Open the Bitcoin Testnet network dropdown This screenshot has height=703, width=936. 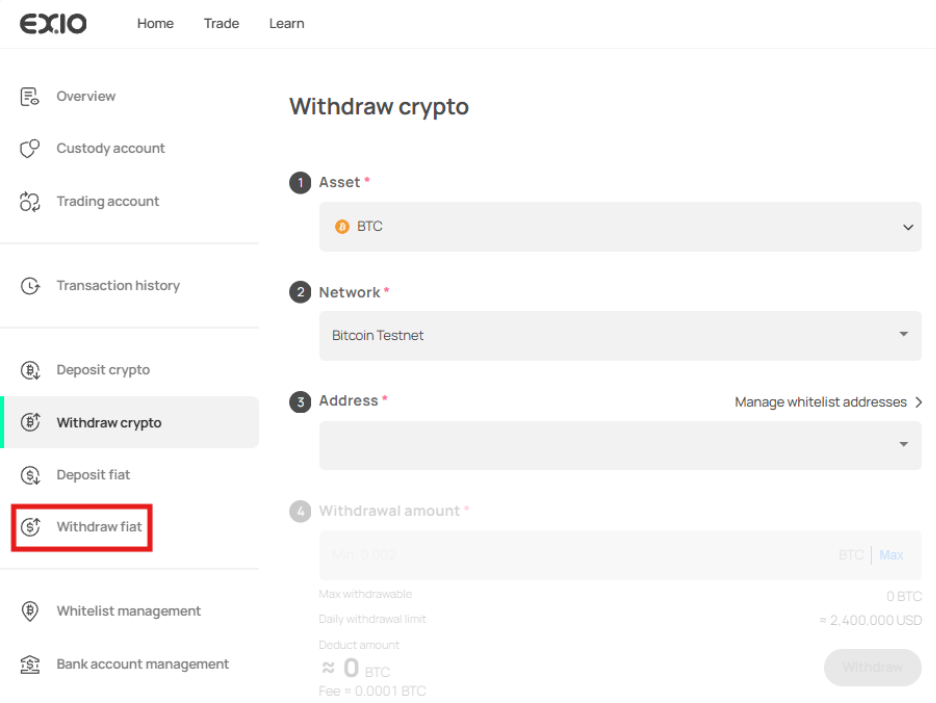(x=620, y=335)
